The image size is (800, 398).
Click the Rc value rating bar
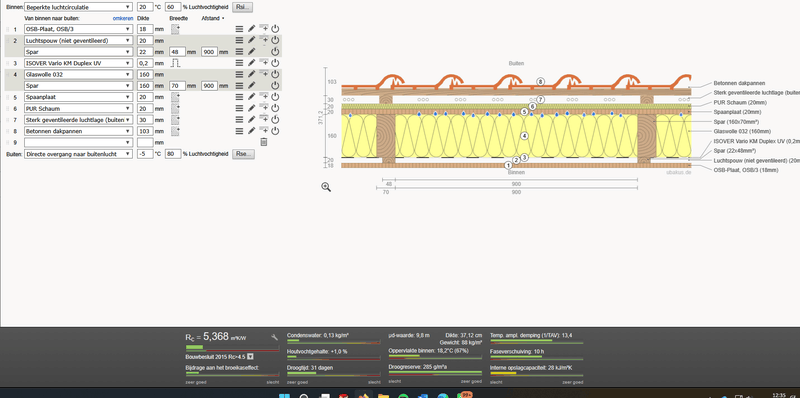[232, 349]
